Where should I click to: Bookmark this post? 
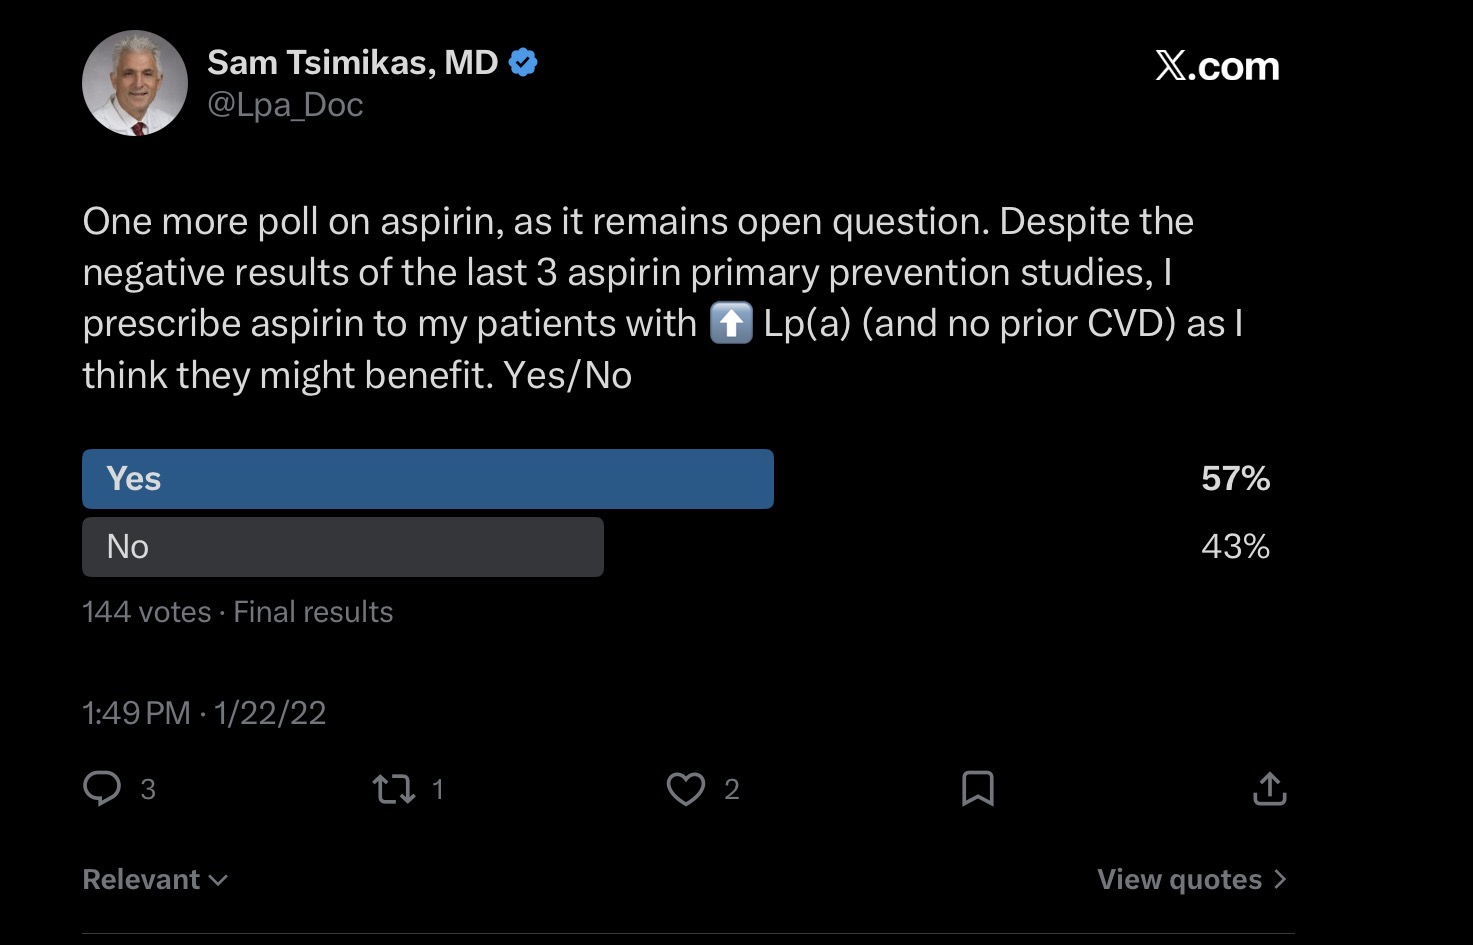coord(977,789)
